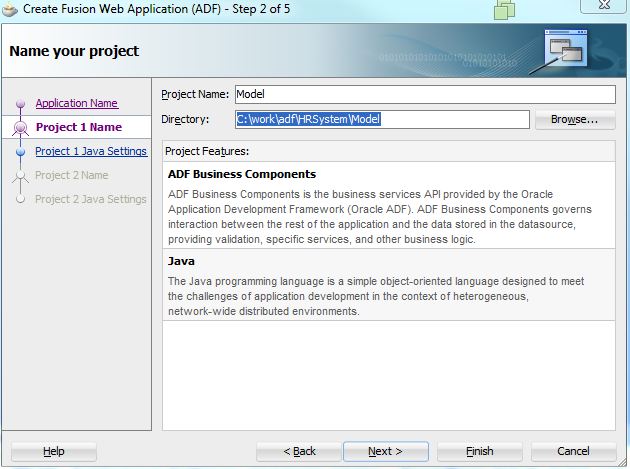Go to Project 1 Java Settings step
Viewport: 630px width, 469px height.
(91, 151)
